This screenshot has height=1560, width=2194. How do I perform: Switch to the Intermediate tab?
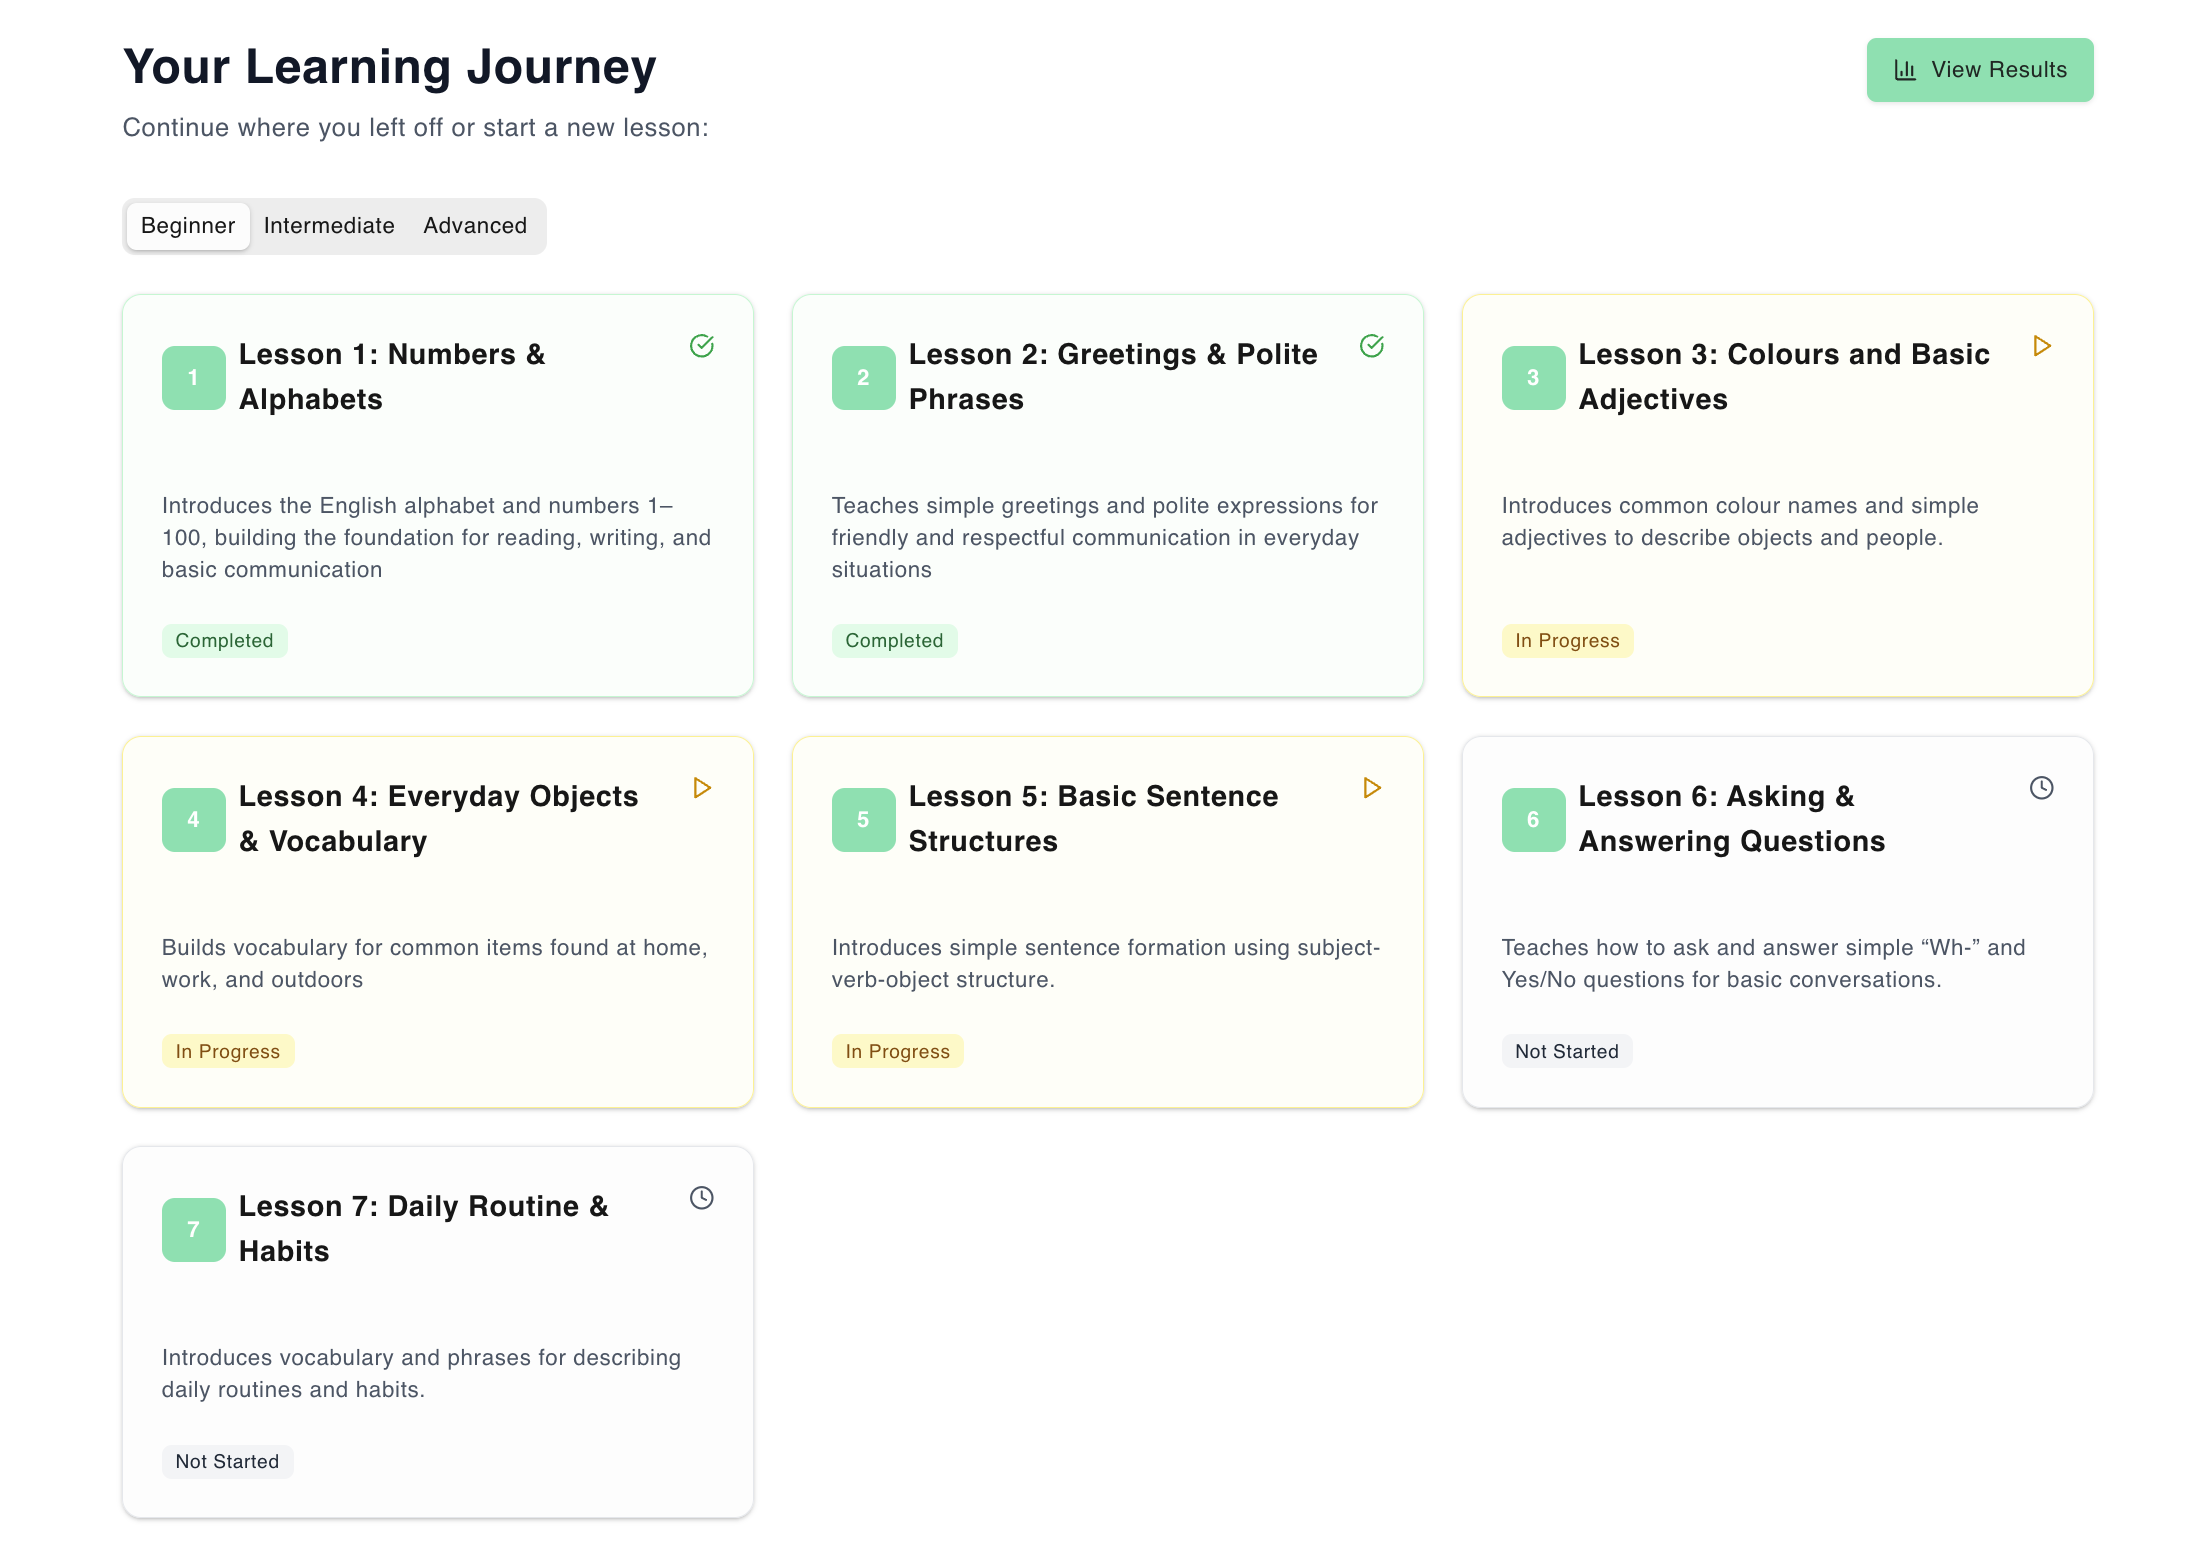[x=329, y=226]
